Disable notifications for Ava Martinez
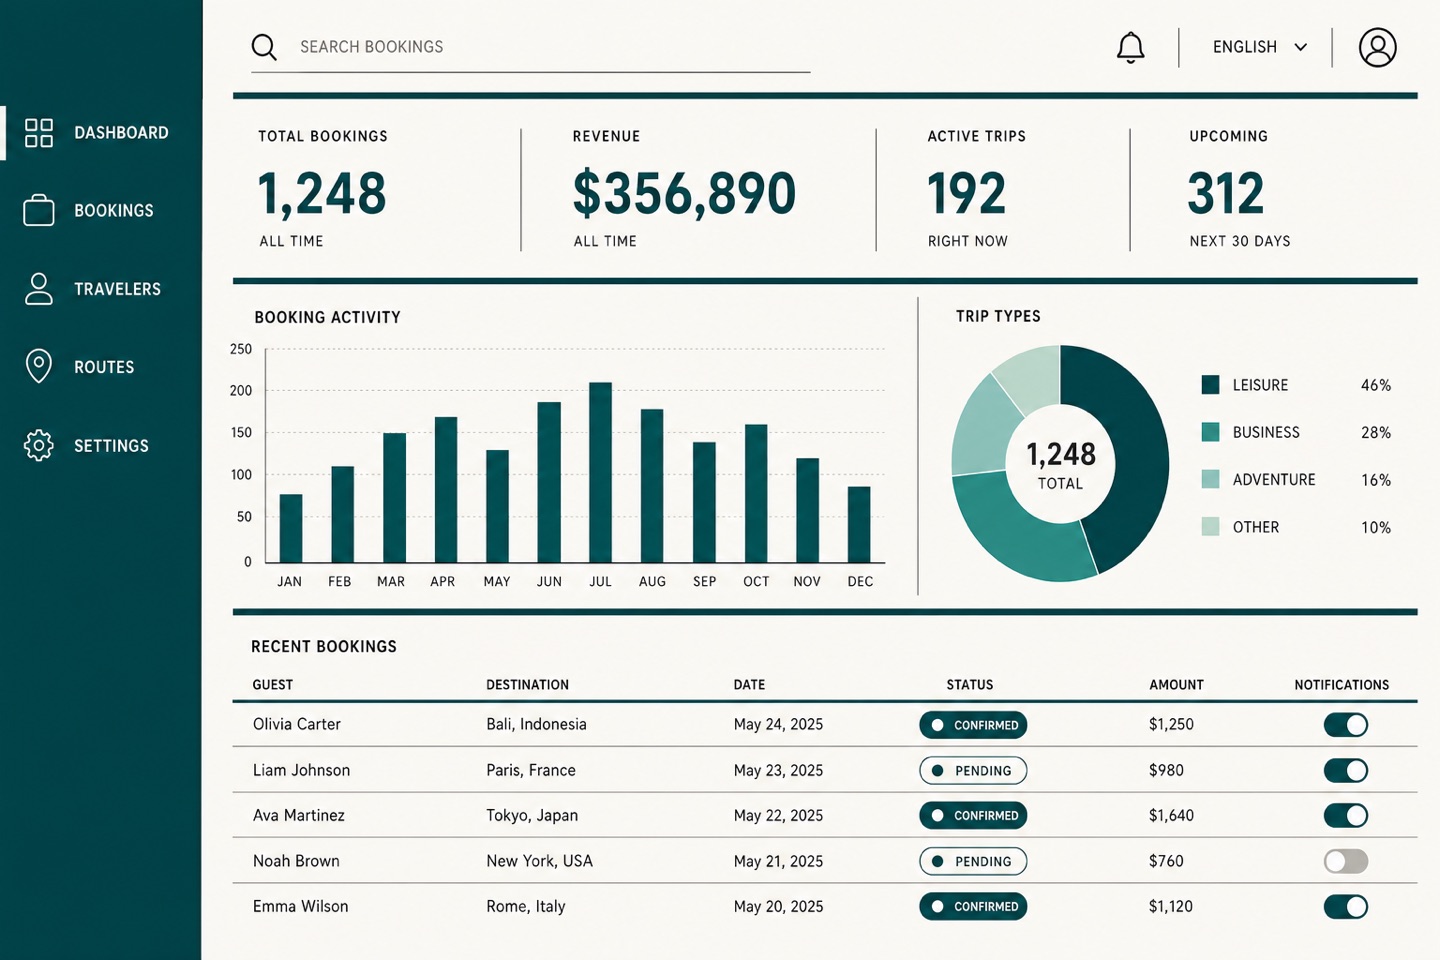This screenshot has height=960, width=1440. coord(1346,816)
